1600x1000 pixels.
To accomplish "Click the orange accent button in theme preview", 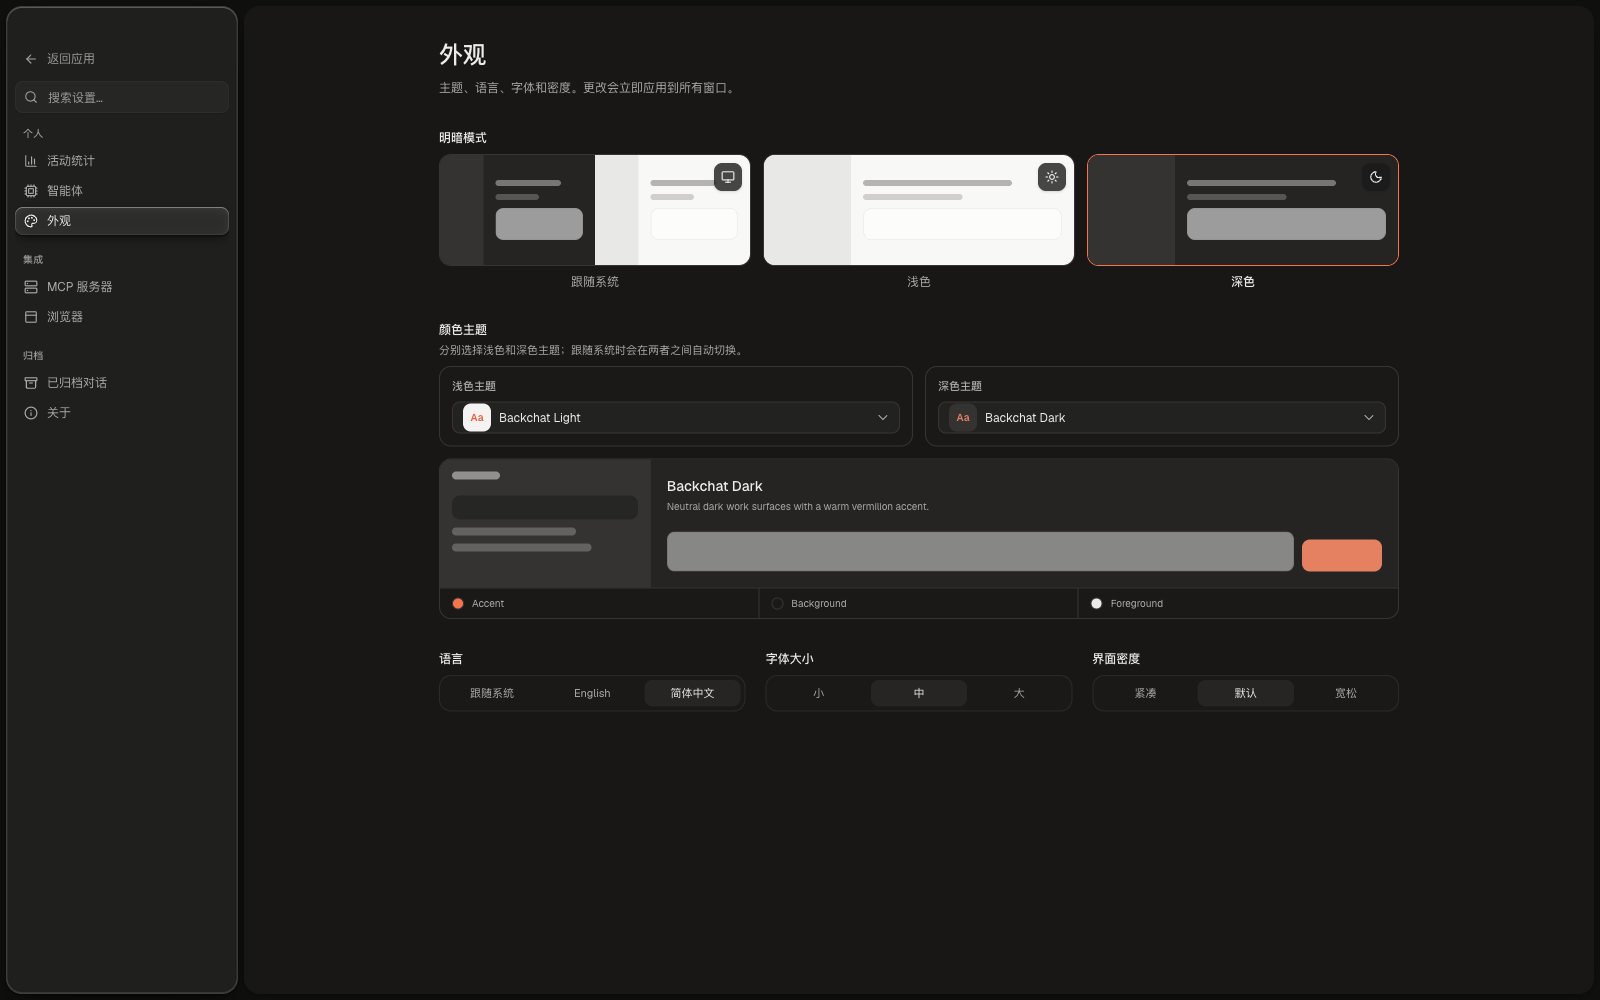I will (1342, 555).
